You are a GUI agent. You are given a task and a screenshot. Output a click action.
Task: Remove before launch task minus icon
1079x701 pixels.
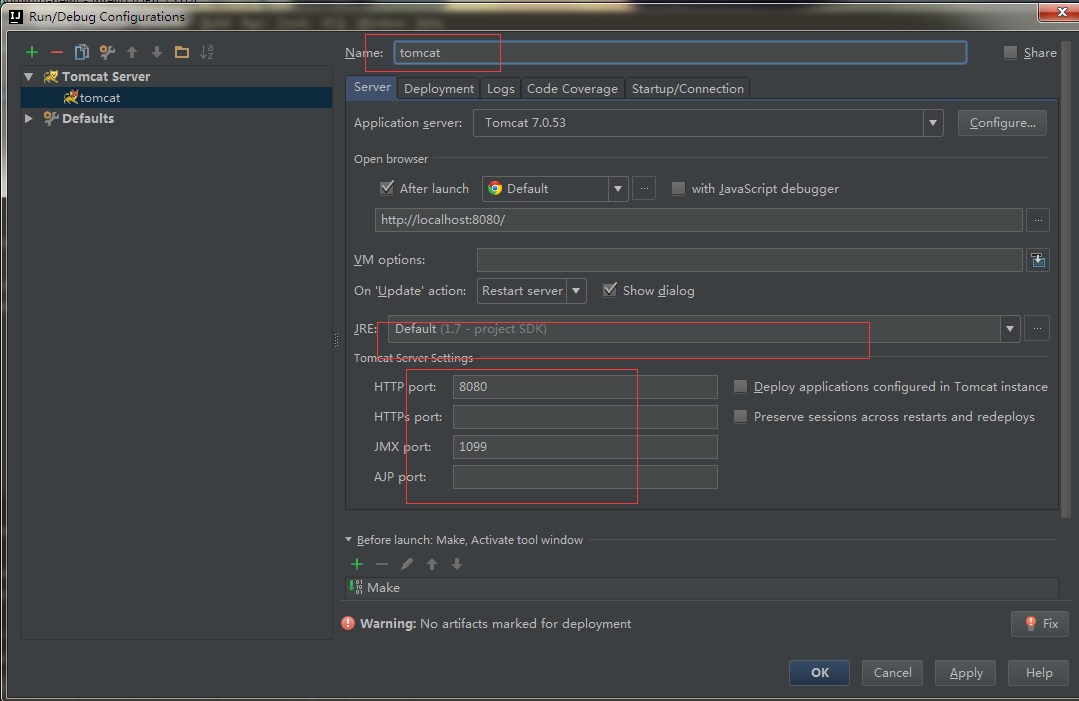[382, 564]
